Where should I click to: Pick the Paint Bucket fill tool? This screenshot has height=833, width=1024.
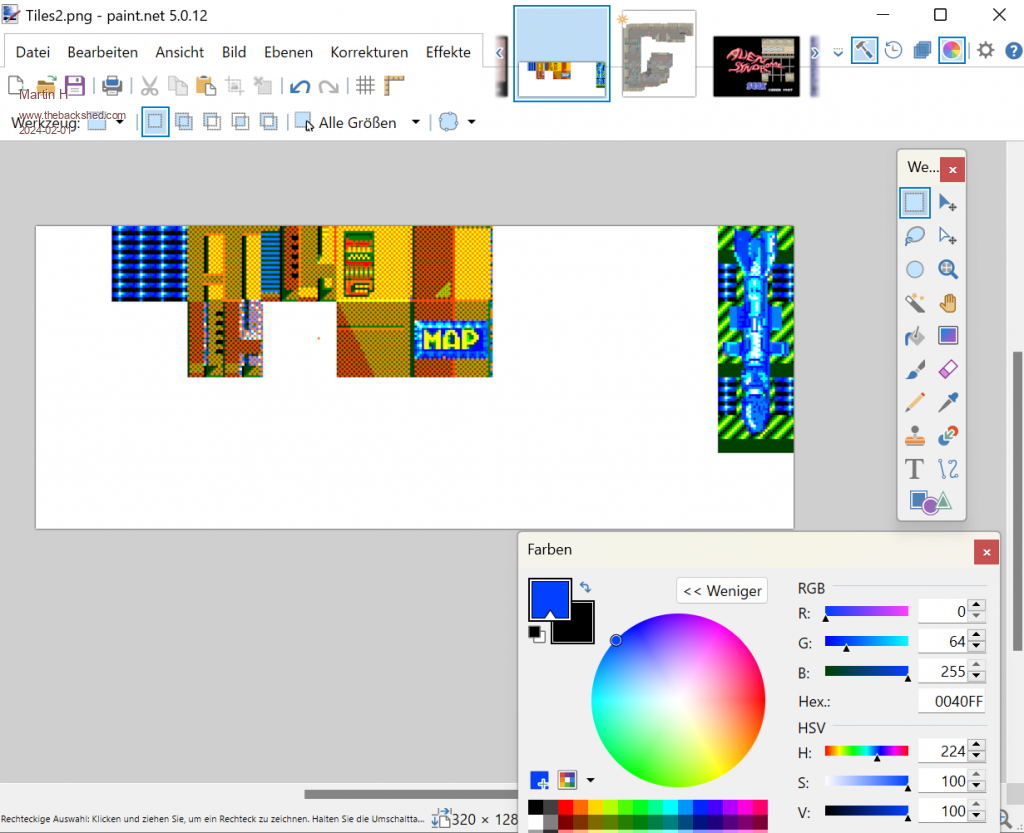coord(914,335)
